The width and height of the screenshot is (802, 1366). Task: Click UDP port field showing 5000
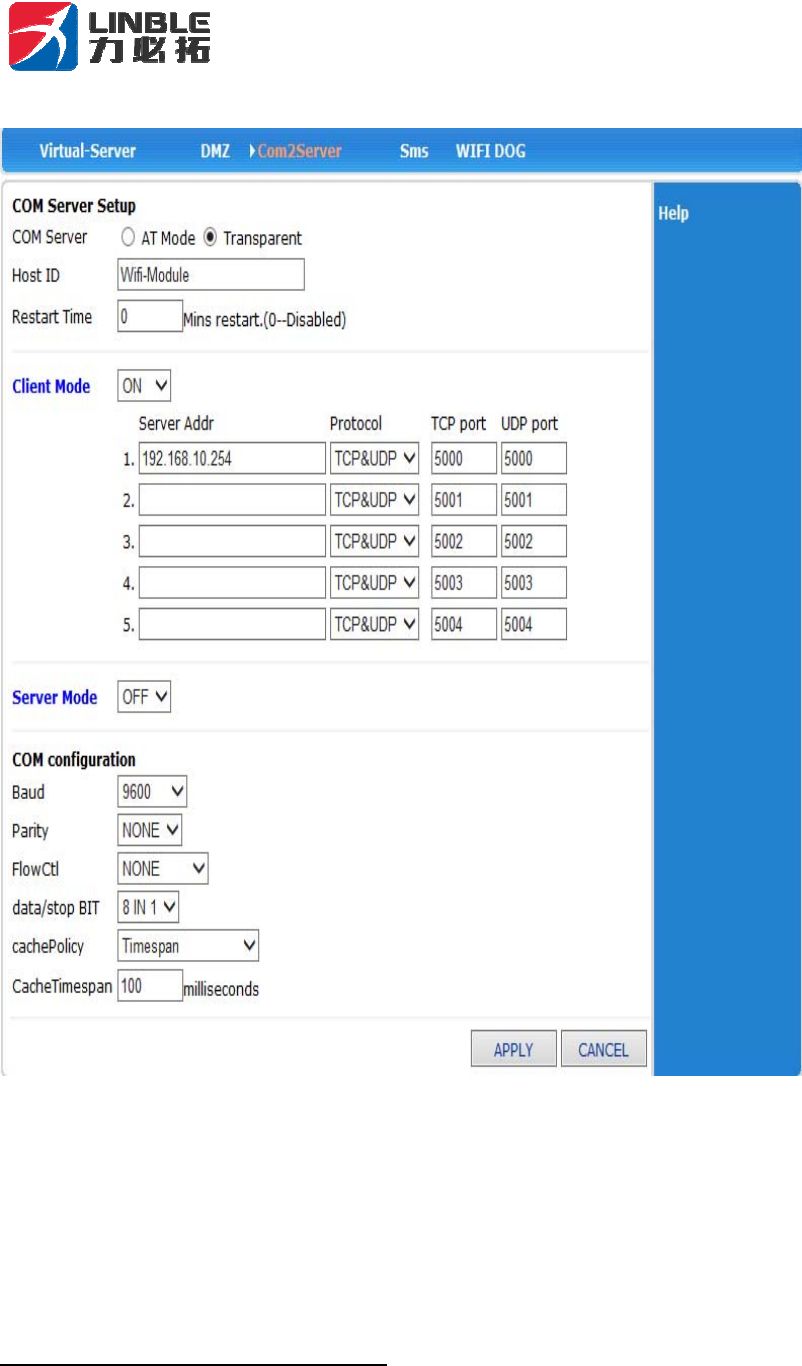tap(534, 458)
